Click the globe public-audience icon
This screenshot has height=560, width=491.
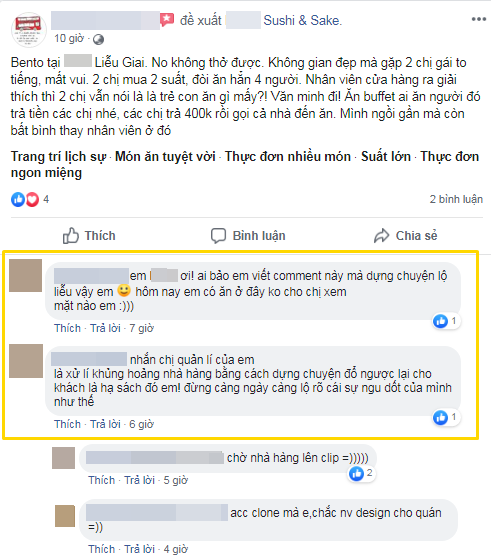tap(98, 39)
